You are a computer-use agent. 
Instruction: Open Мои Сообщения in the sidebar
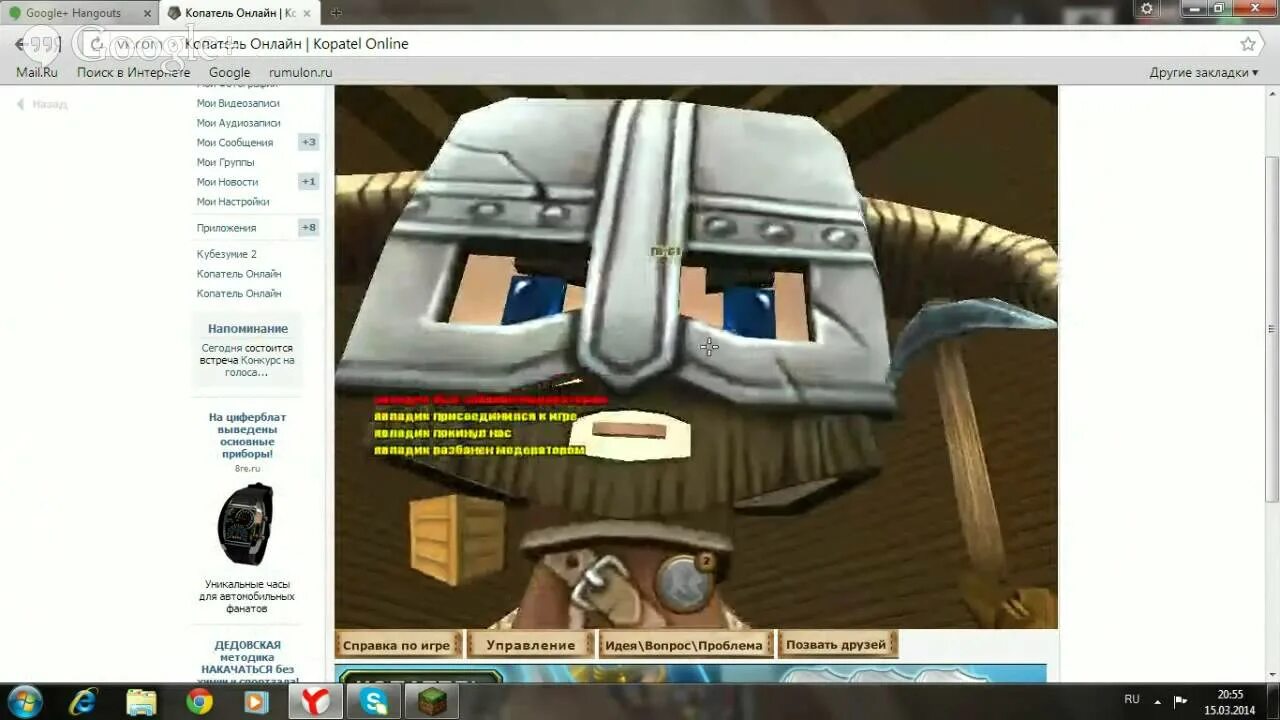pyautogui.click(x=234, y=143)
